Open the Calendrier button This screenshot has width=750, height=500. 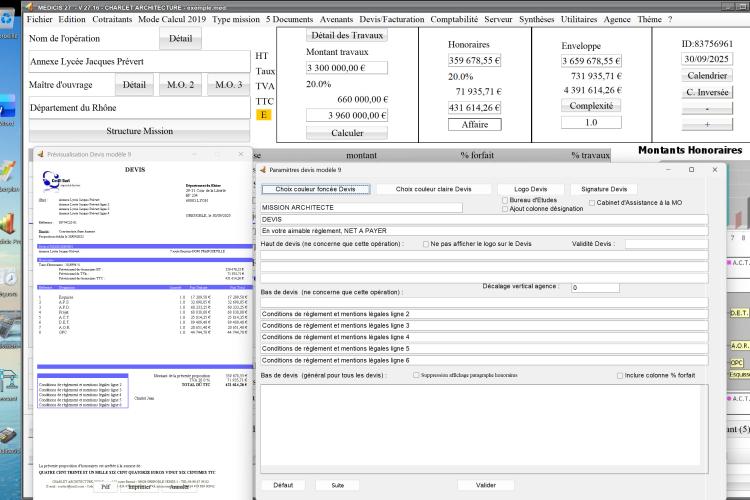(x=707, y=76)
